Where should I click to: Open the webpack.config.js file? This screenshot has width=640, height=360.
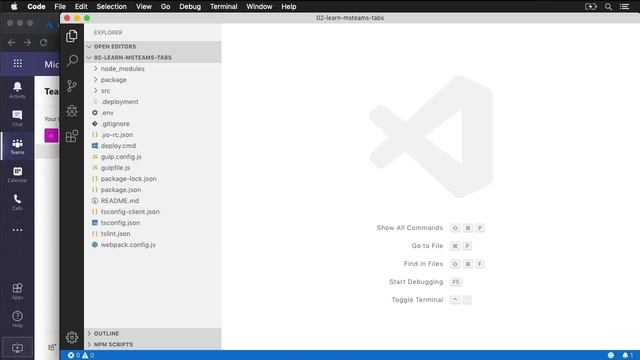(x=153, y=245)
